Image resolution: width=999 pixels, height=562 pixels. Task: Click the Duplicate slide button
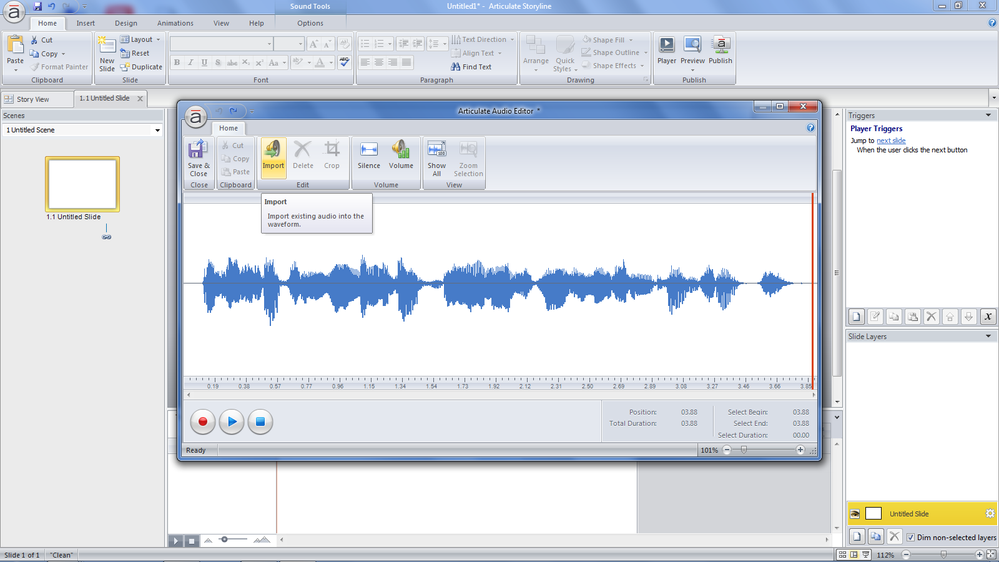(x=141, y=67)
